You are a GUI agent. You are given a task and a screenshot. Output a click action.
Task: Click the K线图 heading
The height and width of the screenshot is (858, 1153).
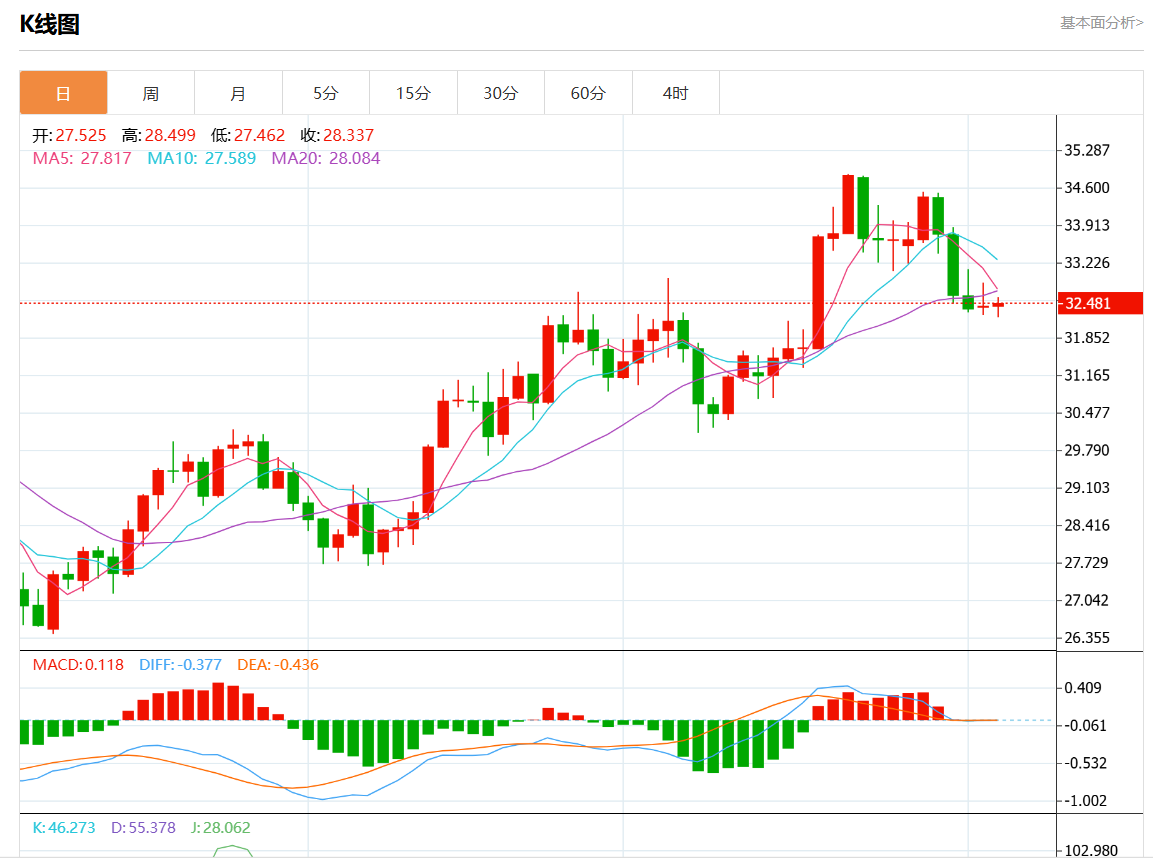(49, 24)
